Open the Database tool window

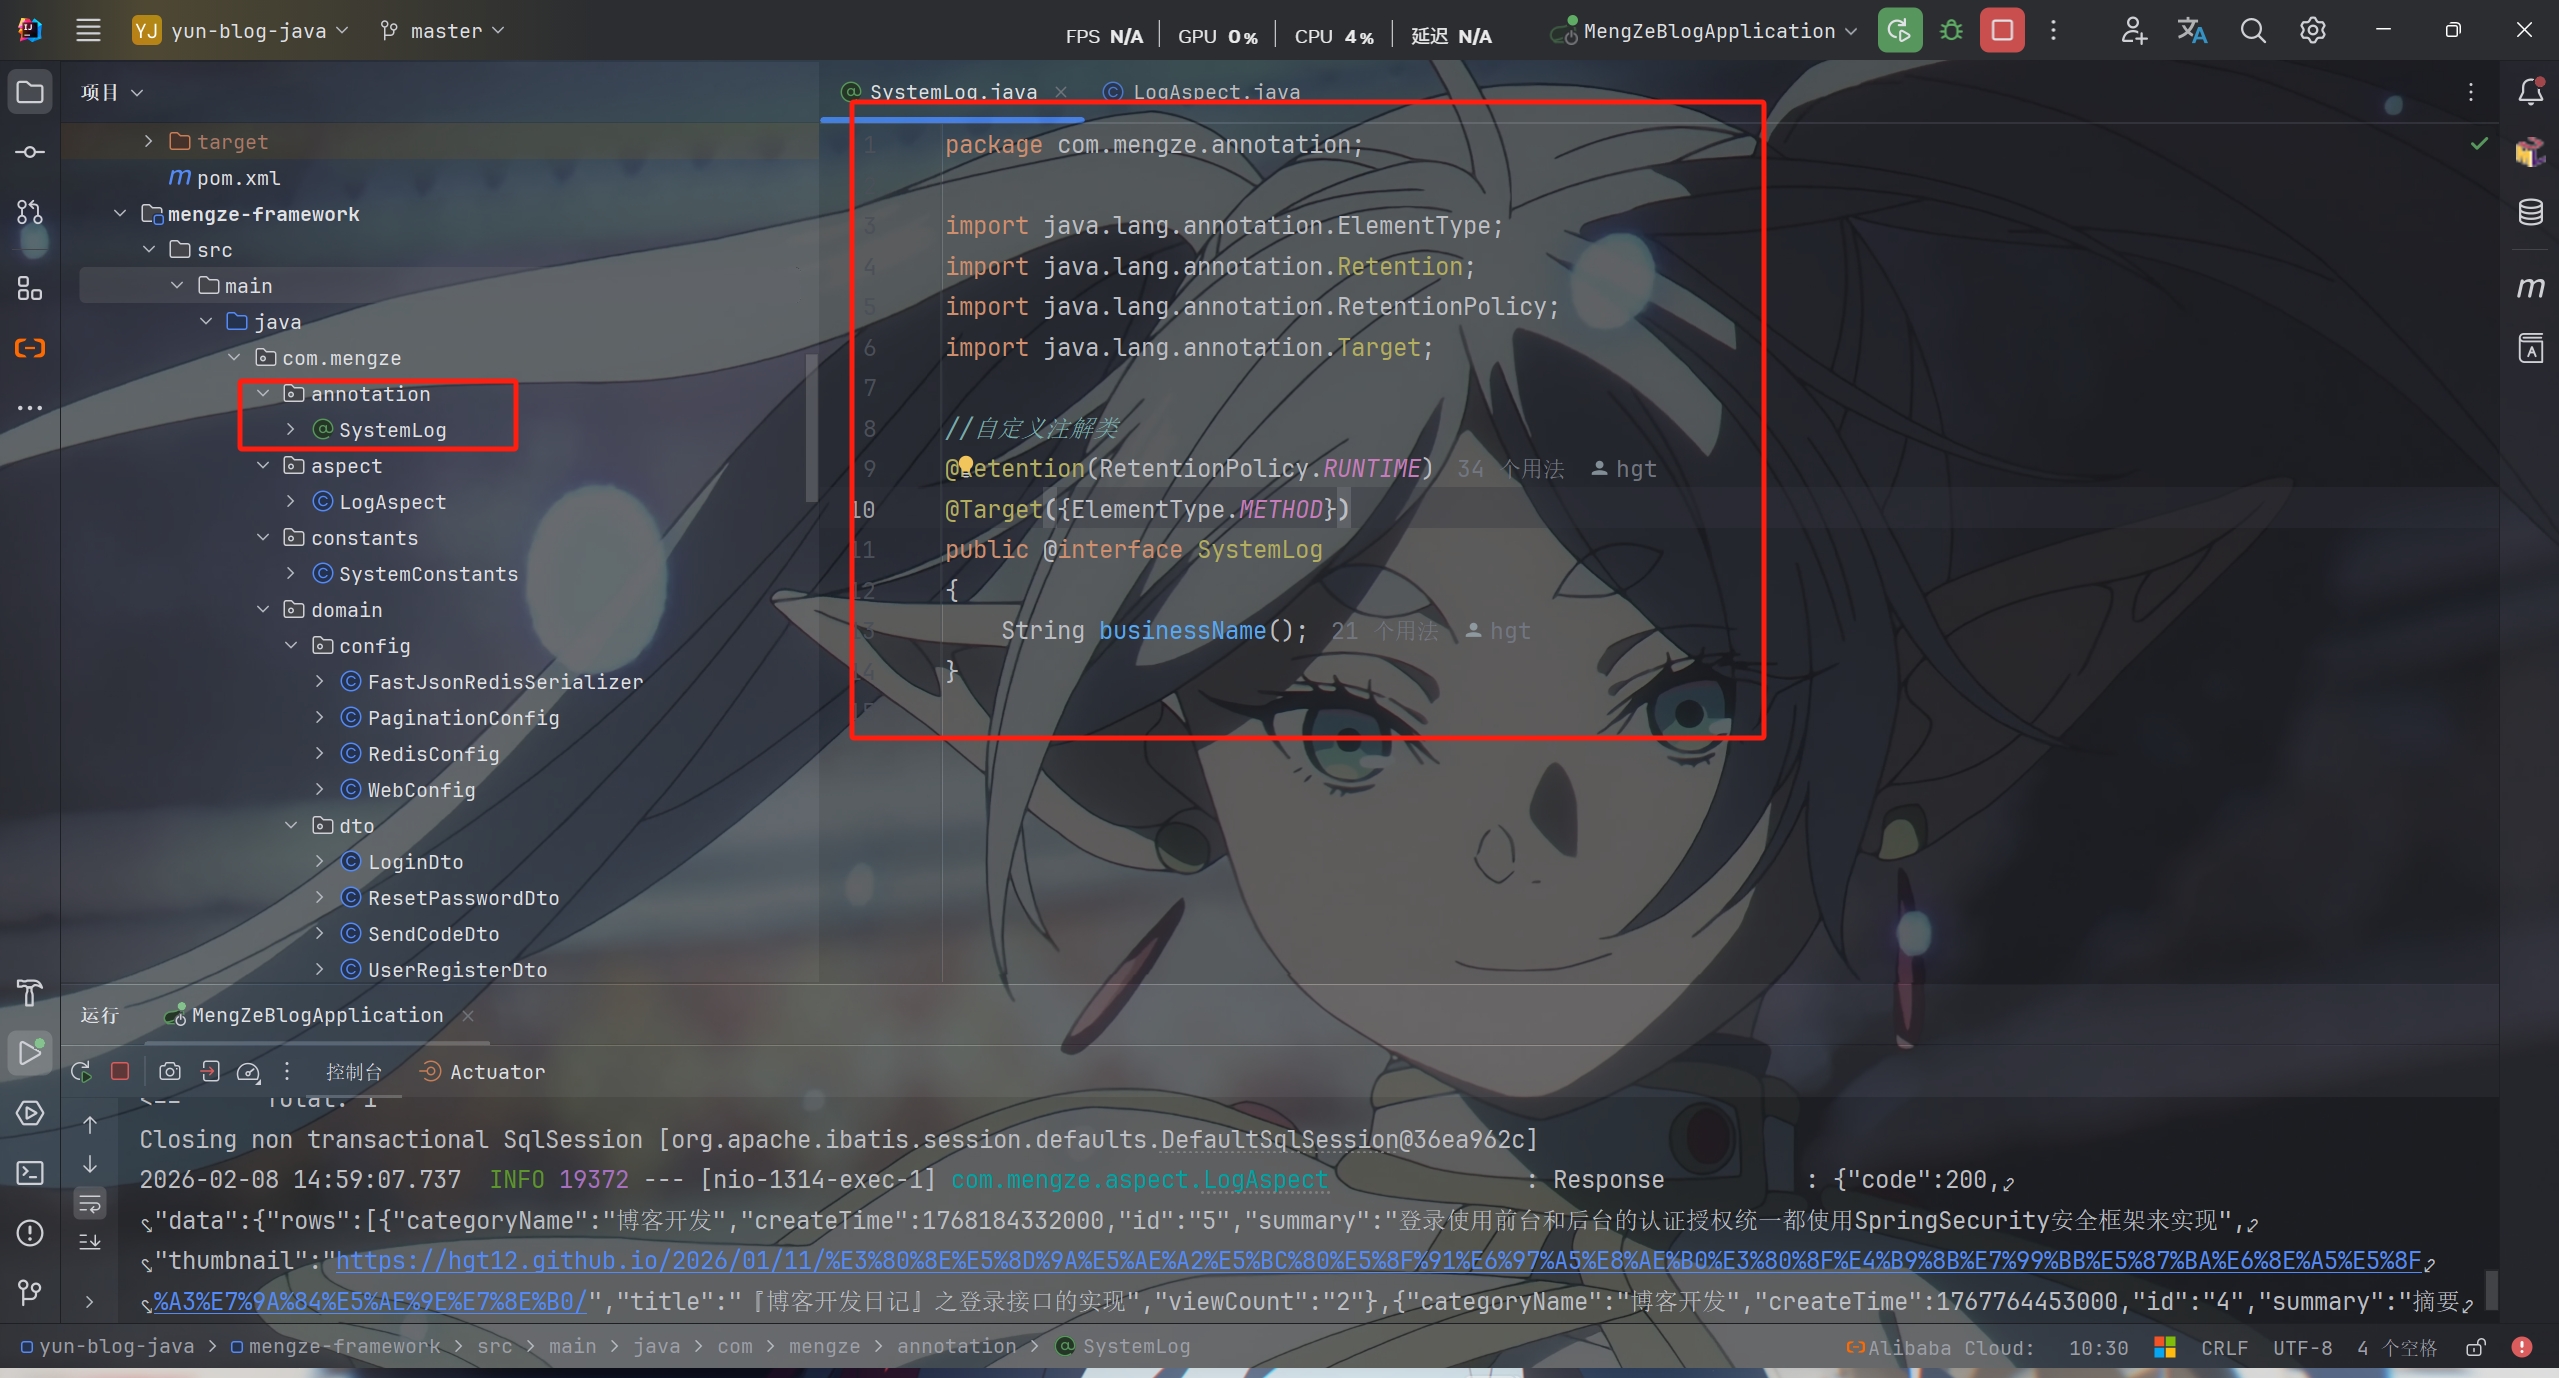pyautogui.click(x=2530, y=212)
